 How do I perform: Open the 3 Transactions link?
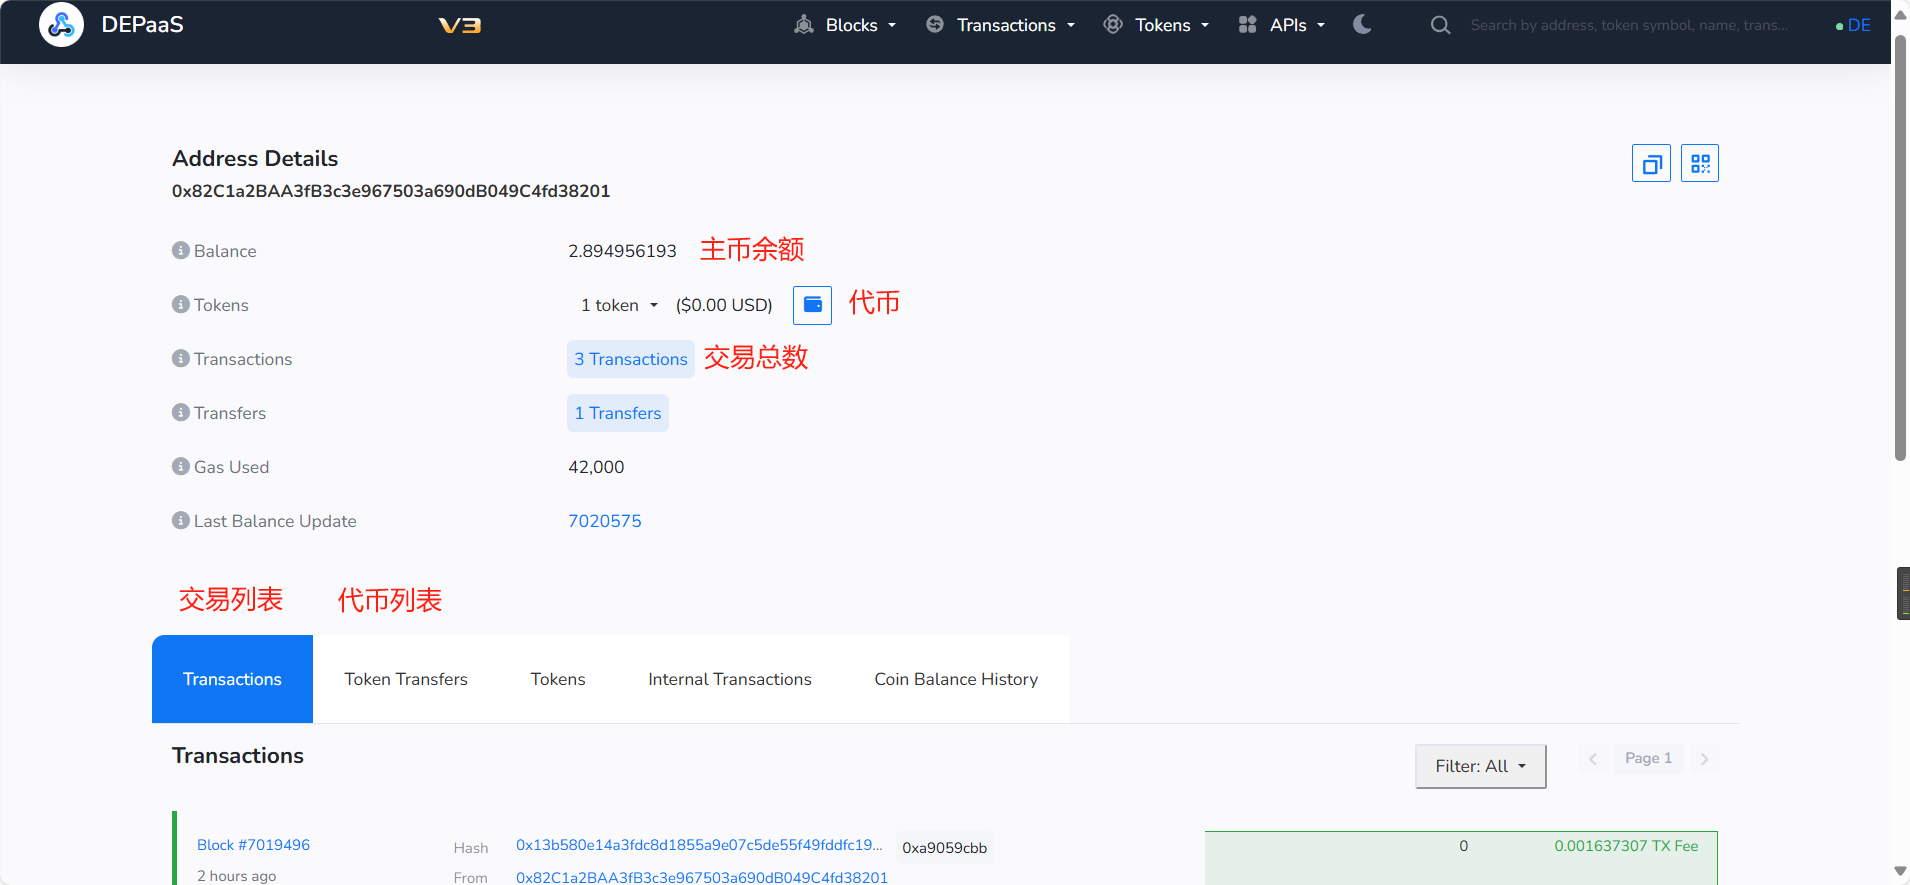pos(630,359)
